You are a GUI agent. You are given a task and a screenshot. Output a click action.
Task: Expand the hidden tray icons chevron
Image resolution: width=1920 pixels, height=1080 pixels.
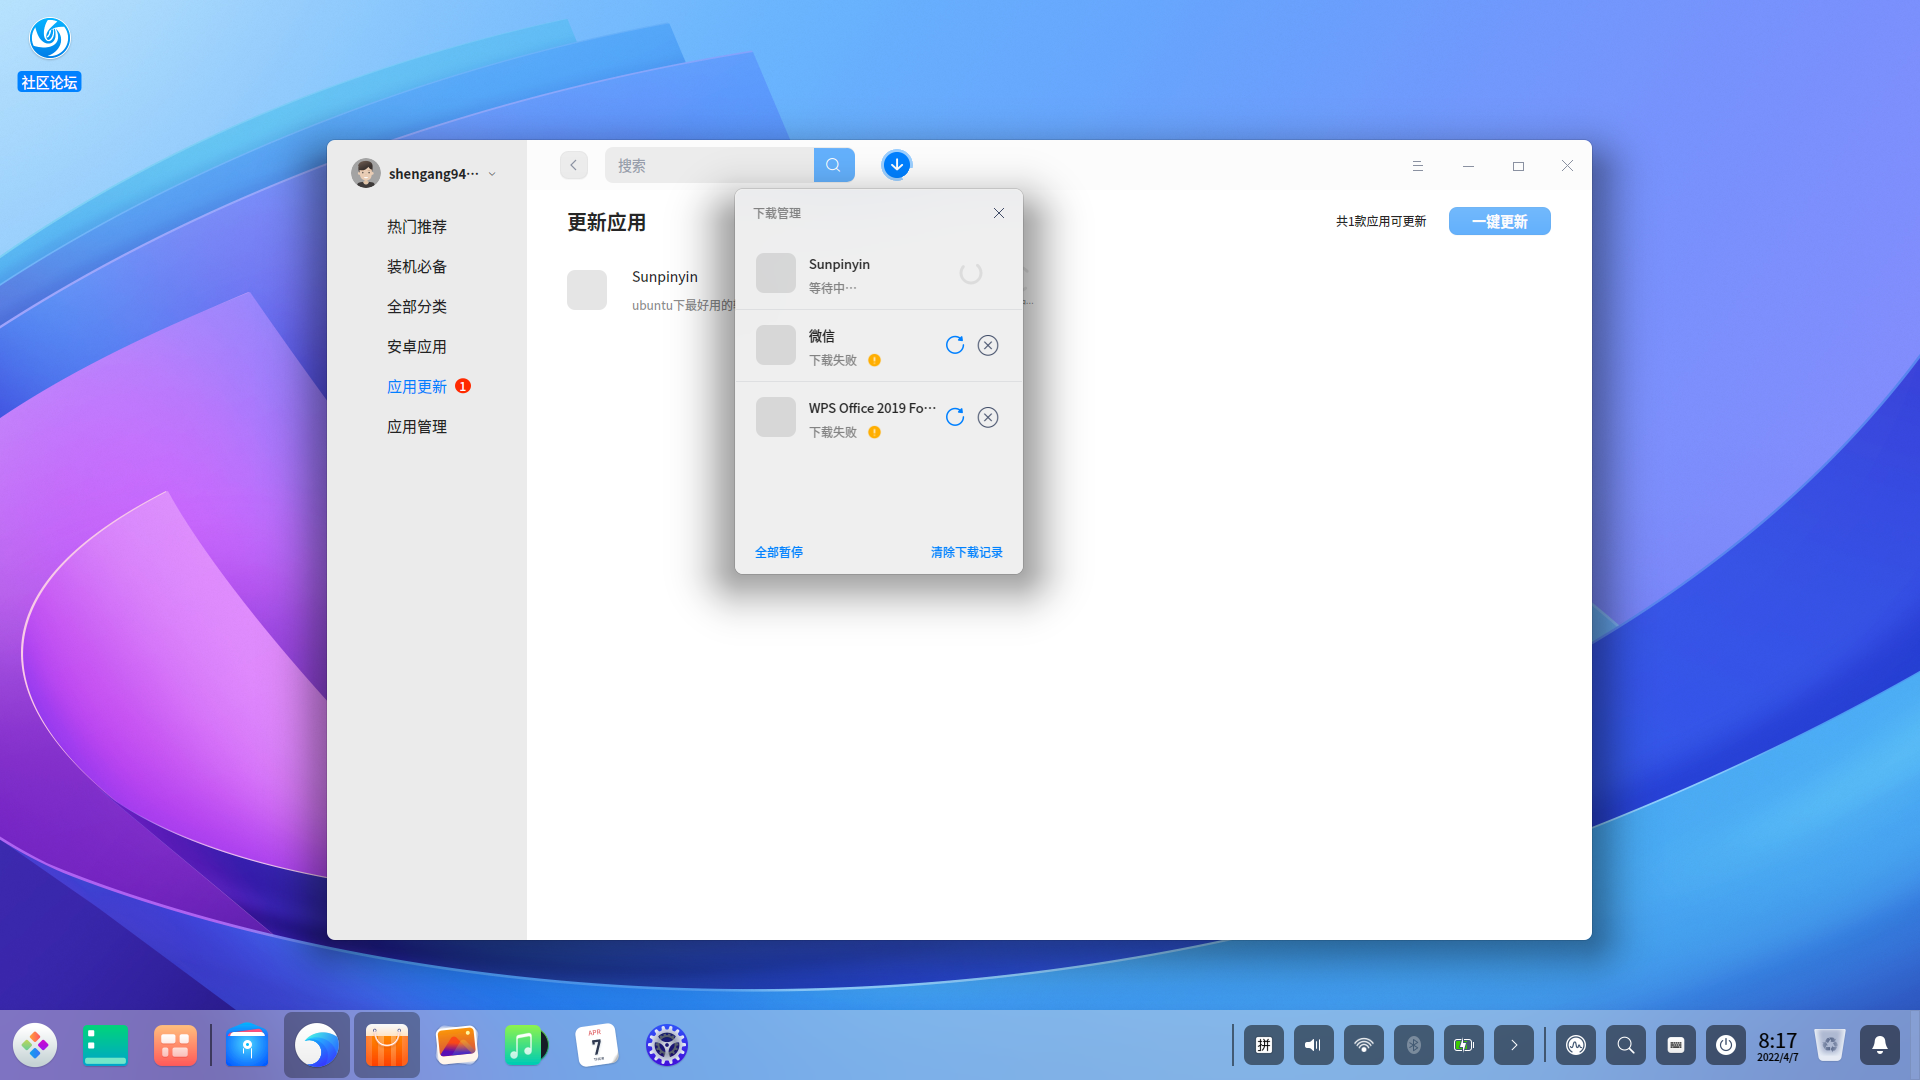[1513, 1044]
